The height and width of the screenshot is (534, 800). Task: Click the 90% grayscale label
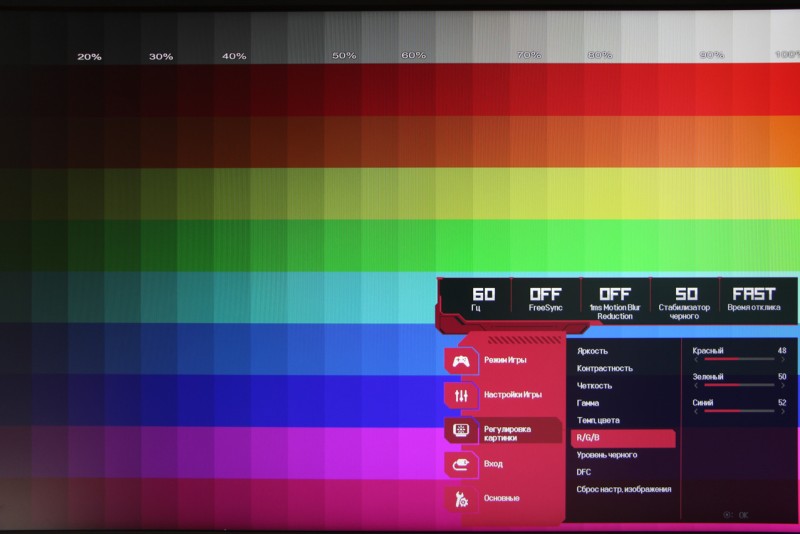pos(712,55)
